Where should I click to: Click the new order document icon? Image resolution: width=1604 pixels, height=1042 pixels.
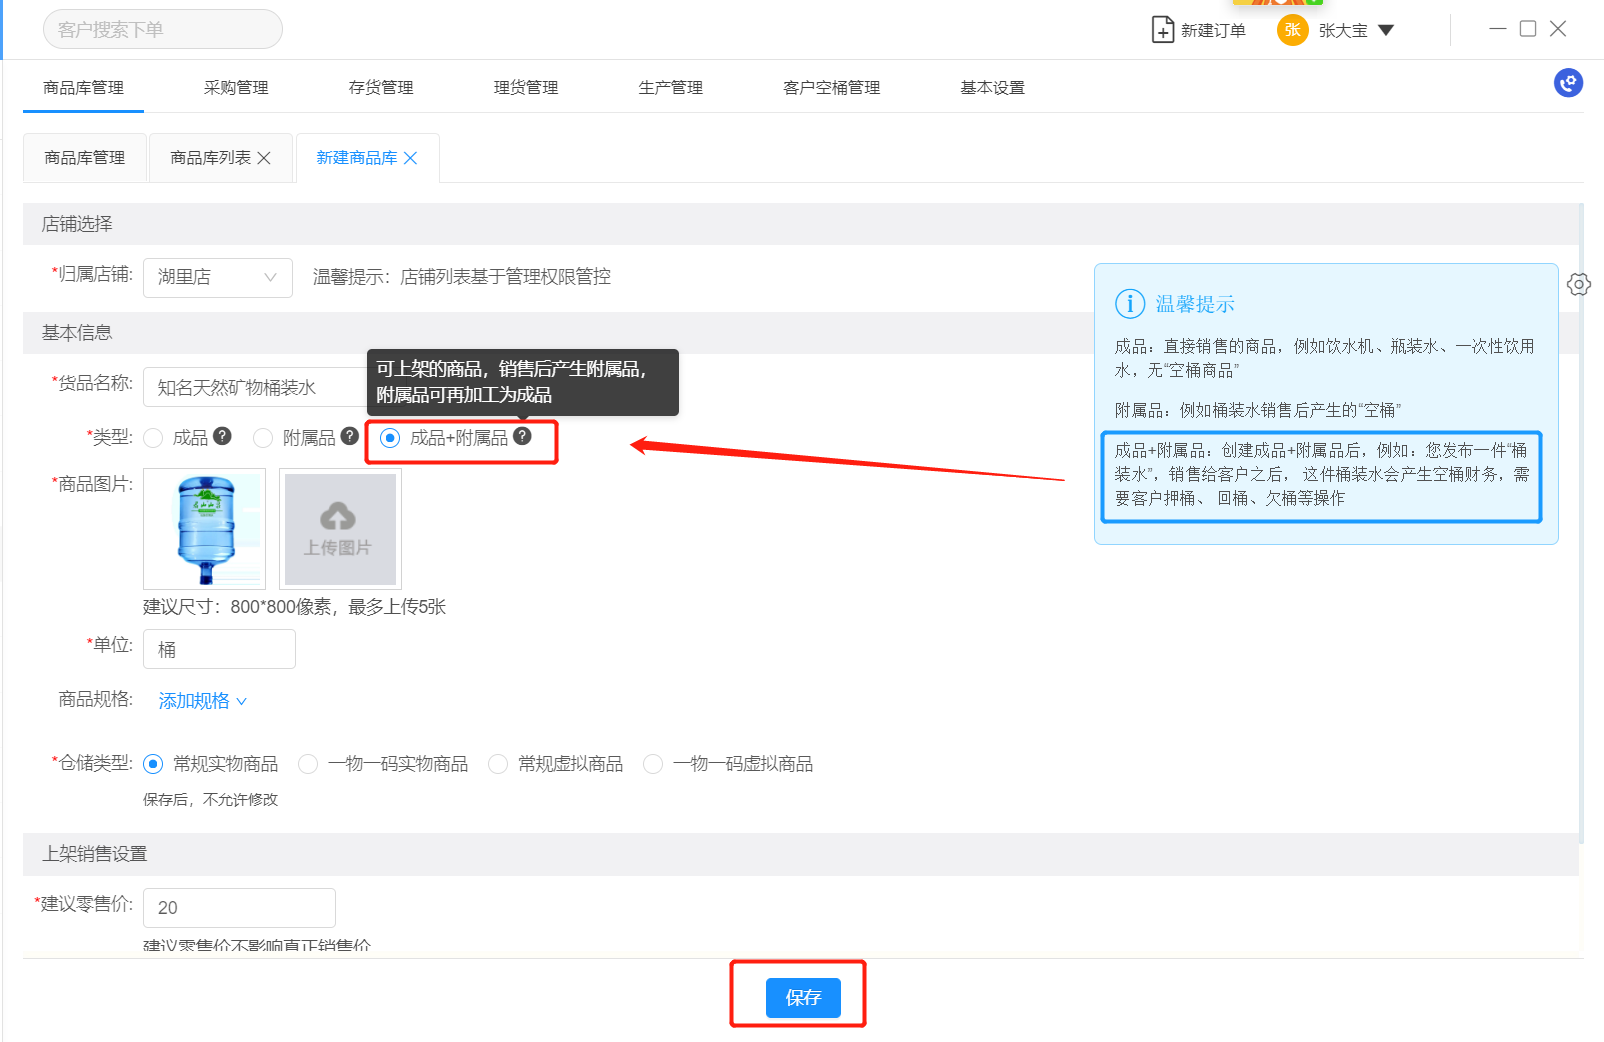1162,30
